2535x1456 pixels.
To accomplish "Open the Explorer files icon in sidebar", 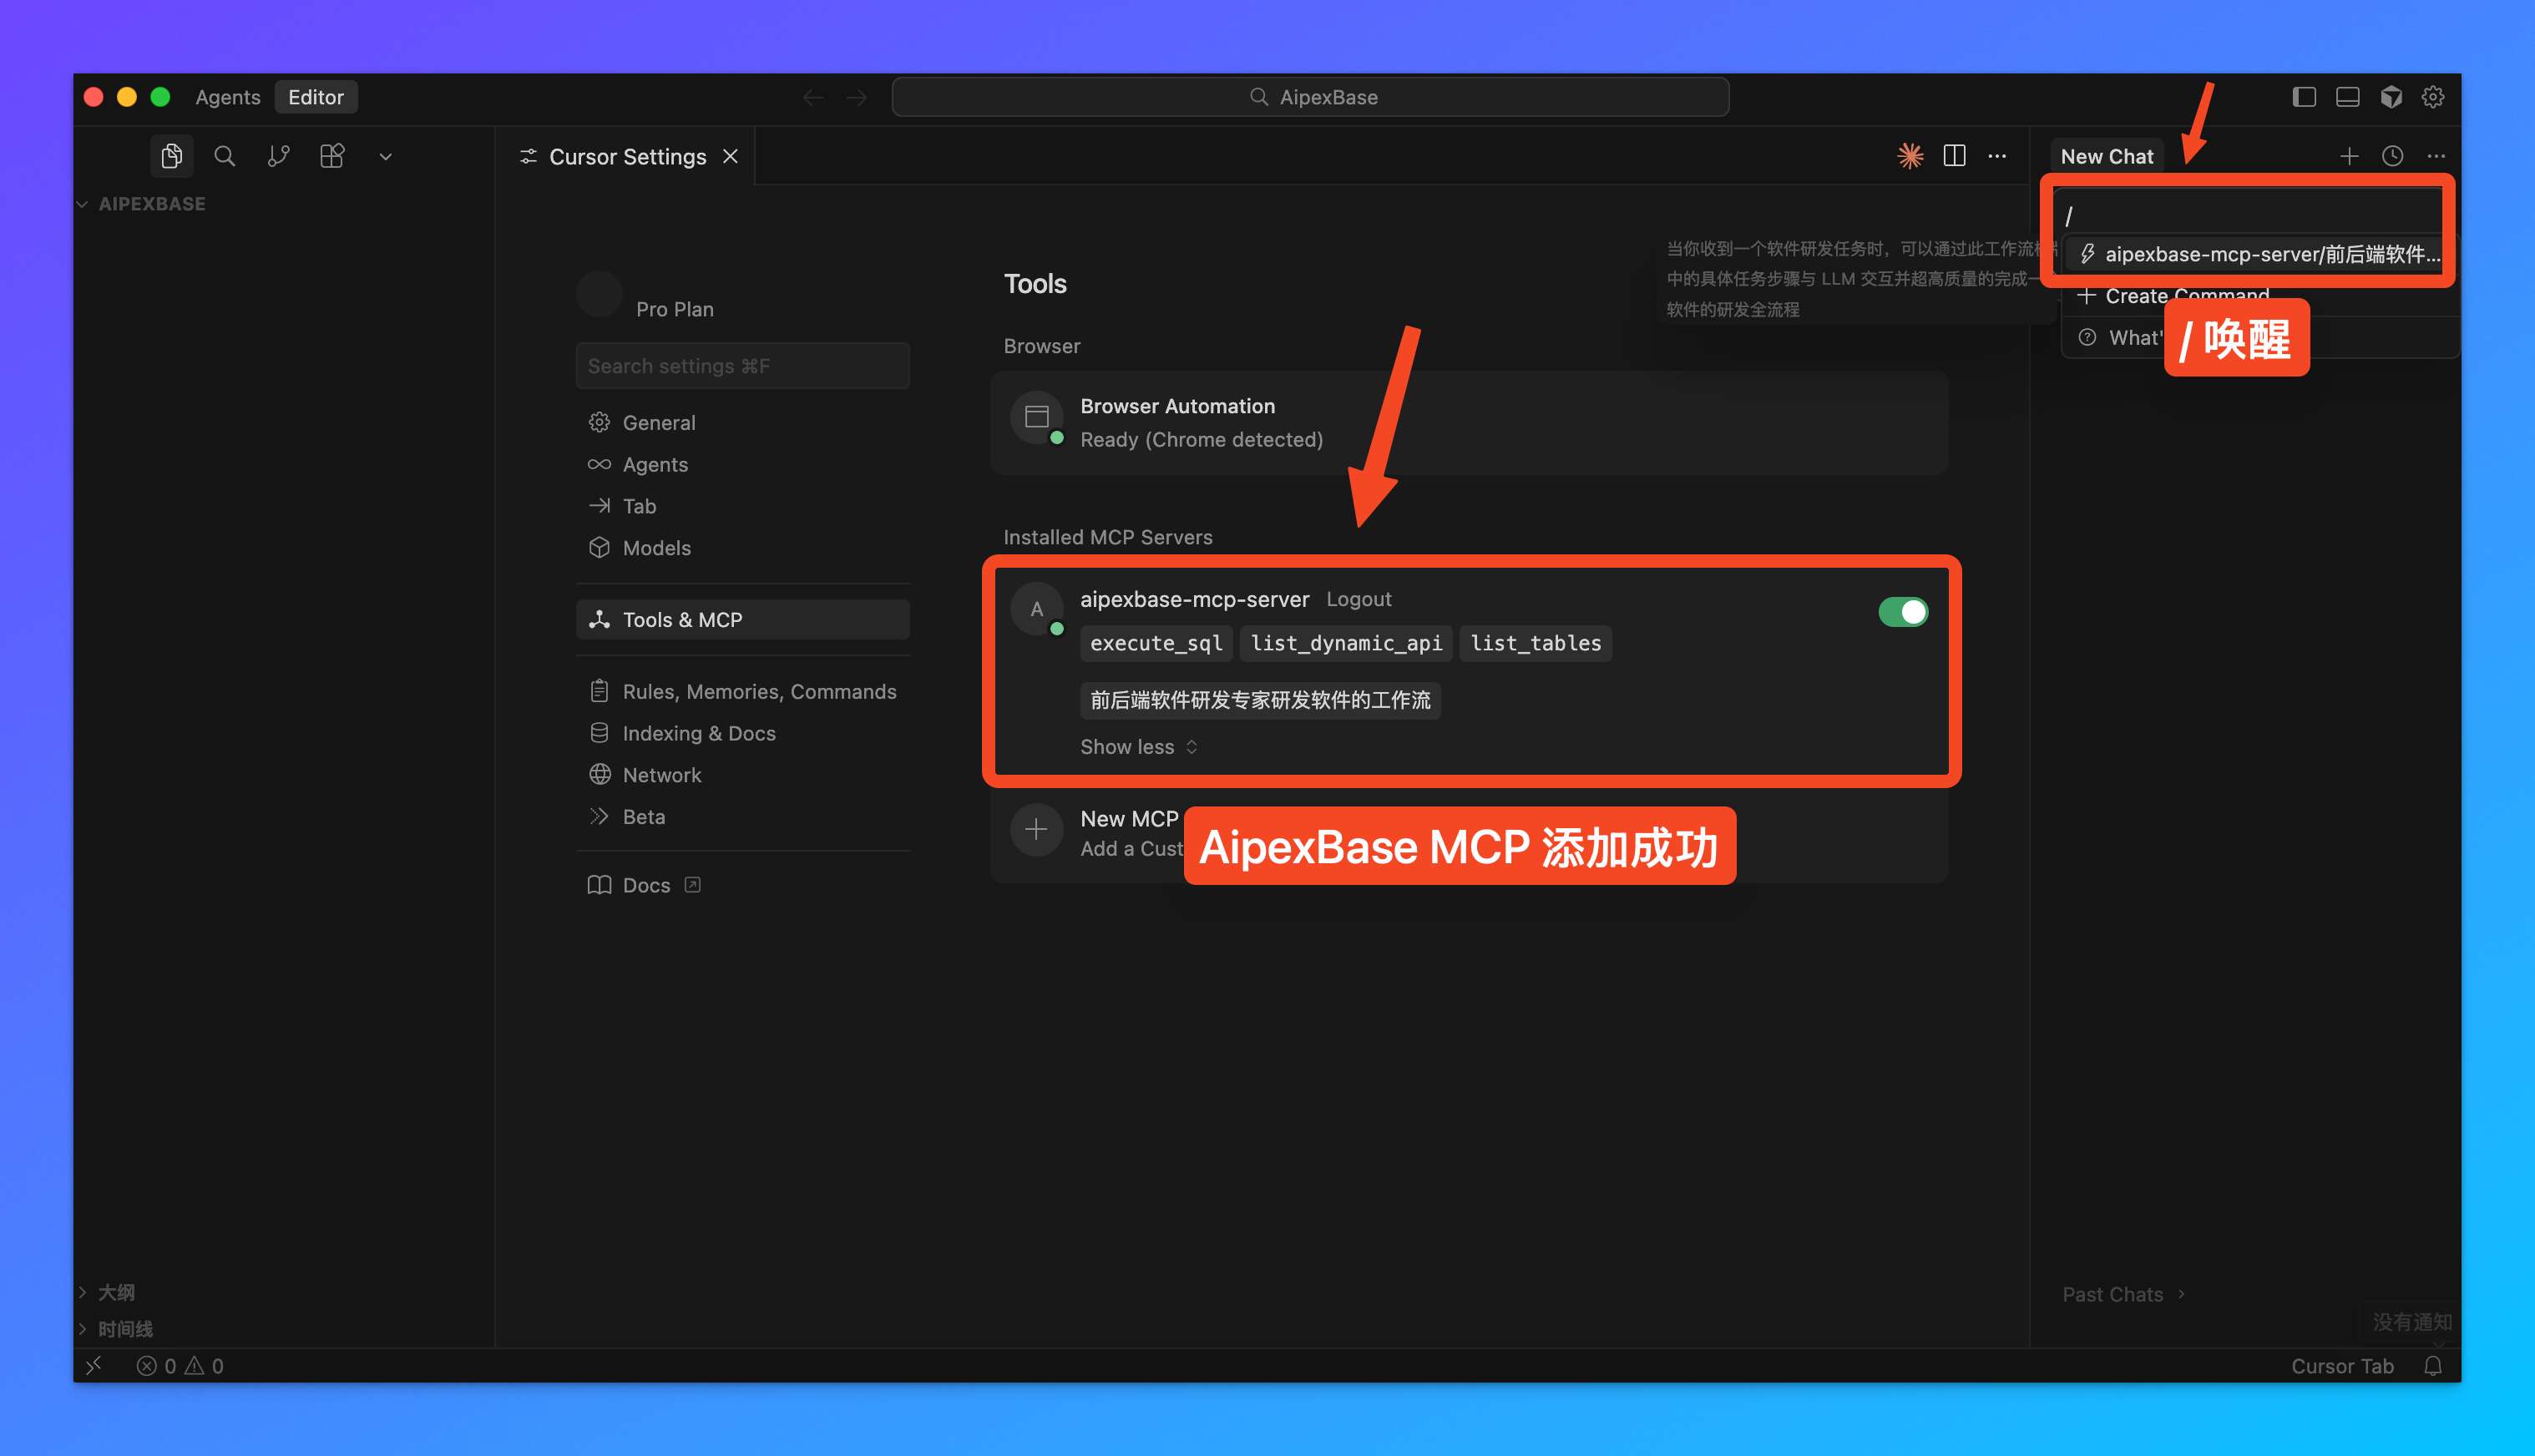I will (x=171, y=156).
